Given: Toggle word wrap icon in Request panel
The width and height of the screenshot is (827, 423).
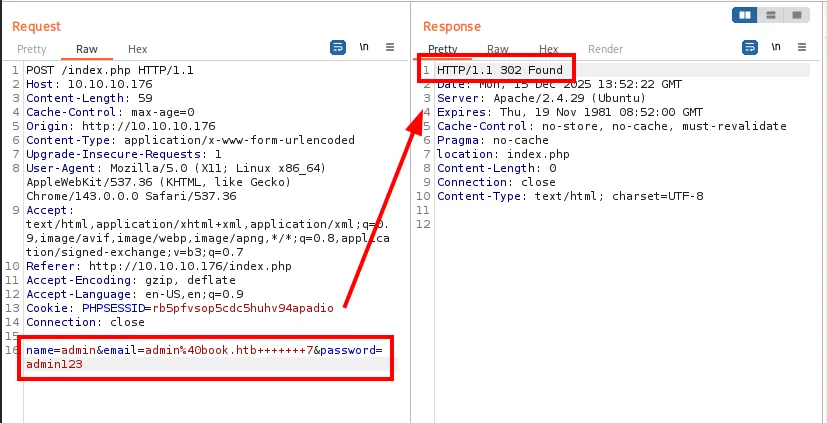Looking at the screenshot, I should [x=338, y=47].
